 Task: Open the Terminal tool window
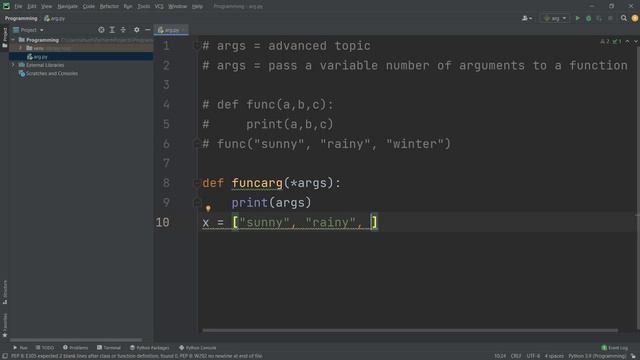coord(109,348)
